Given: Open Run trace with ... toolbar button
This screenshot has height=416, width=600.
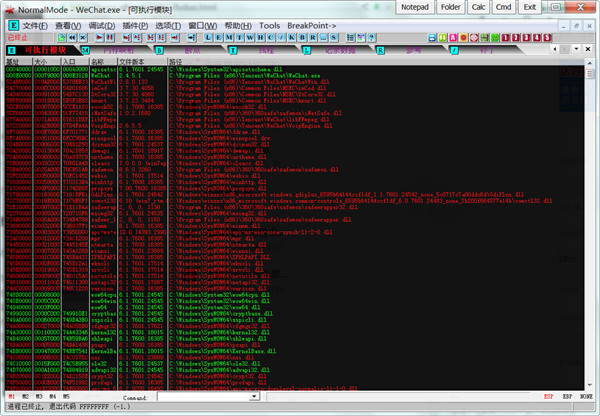Looking at the screenshot, I should point(324,38).
